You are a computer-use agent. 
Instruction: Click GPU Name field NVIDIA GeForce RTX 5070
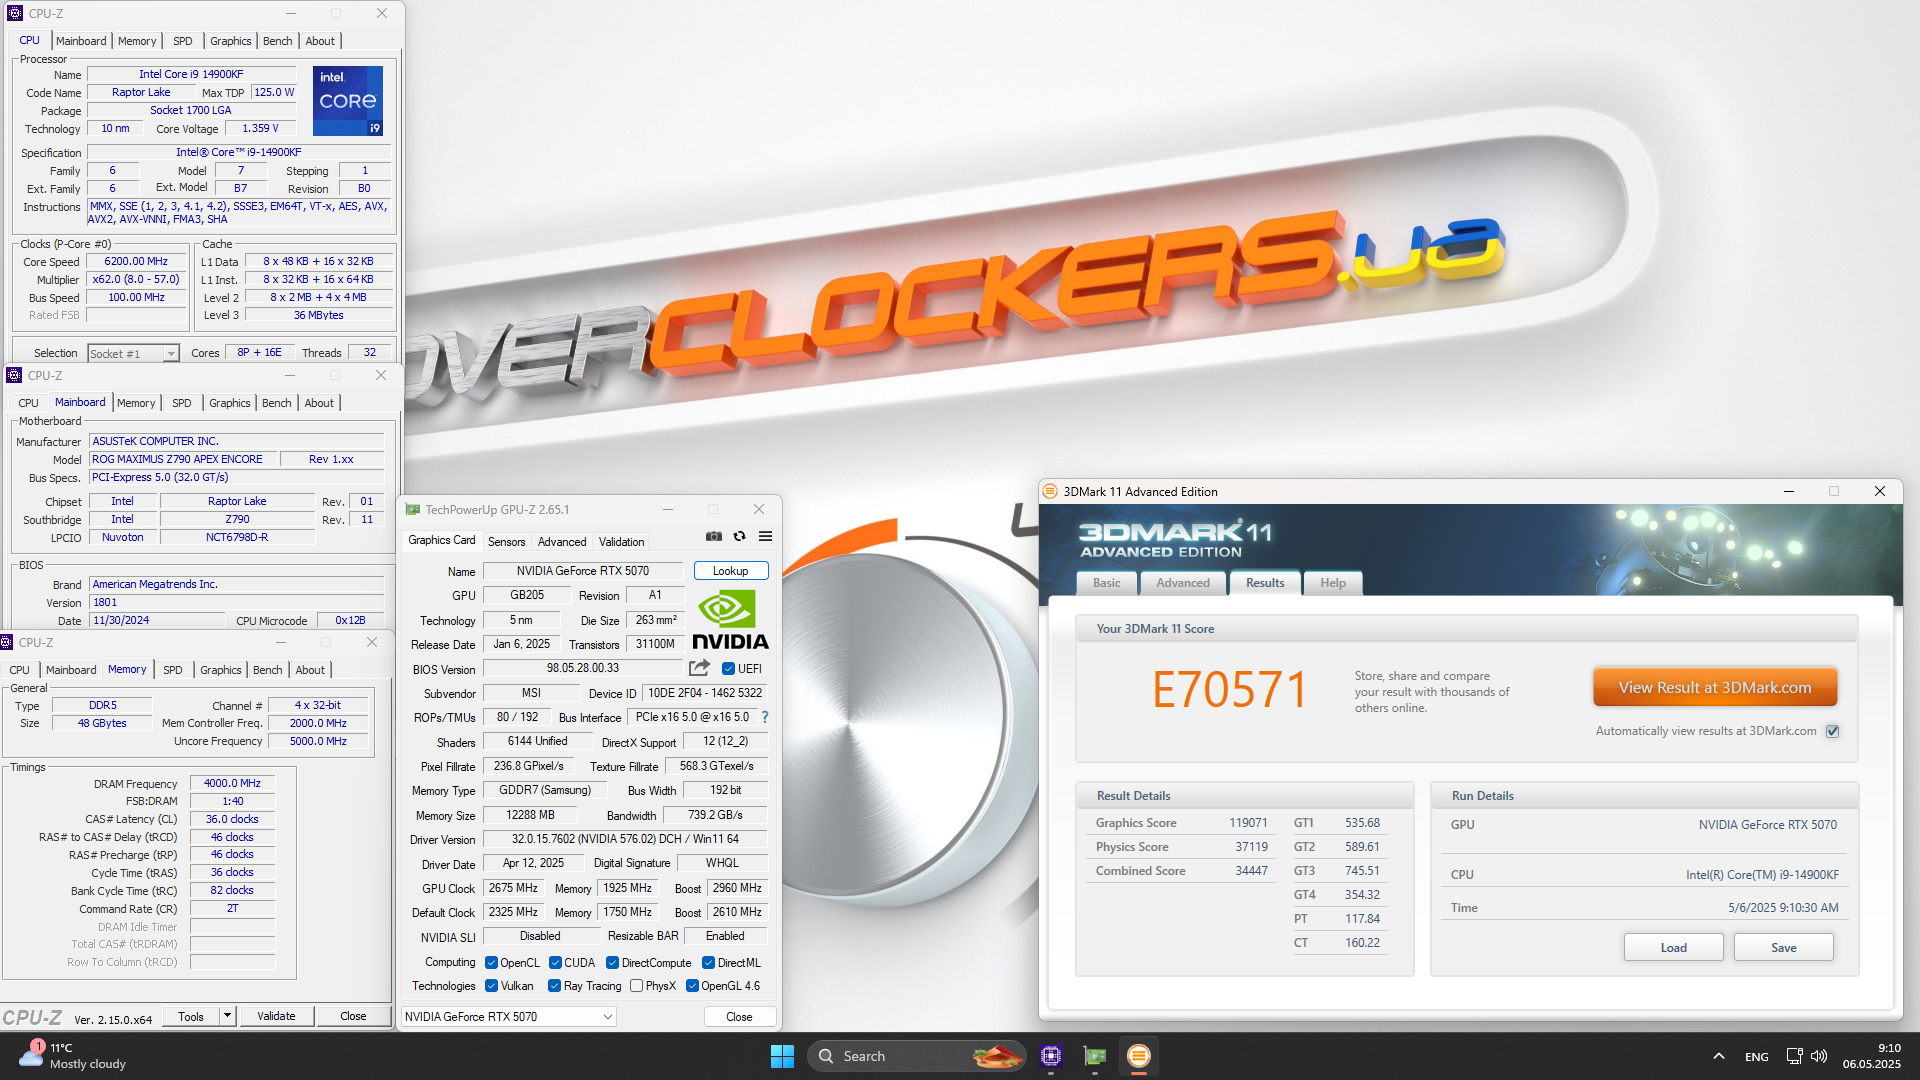click(583, 571)
